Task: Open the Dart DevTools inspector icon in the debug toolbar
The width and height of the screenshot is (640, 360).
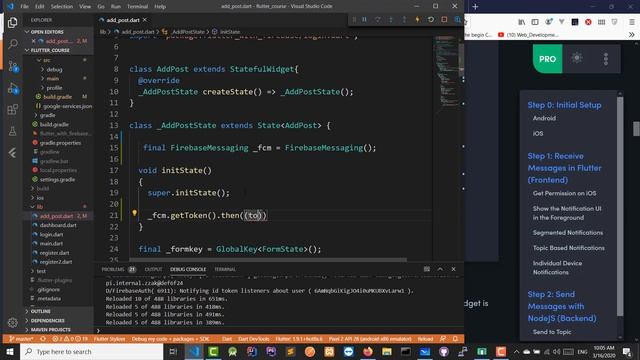Action: (x=458, y=20)
